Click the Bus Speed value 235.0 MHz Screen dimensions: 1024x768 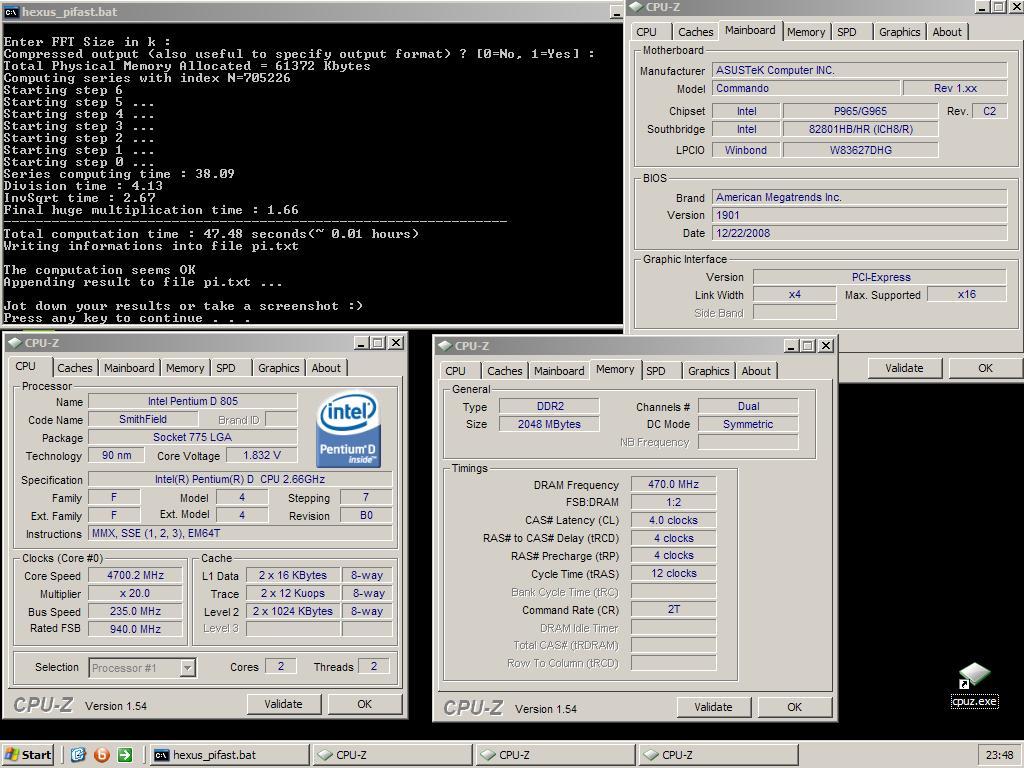tap(135, 611)
